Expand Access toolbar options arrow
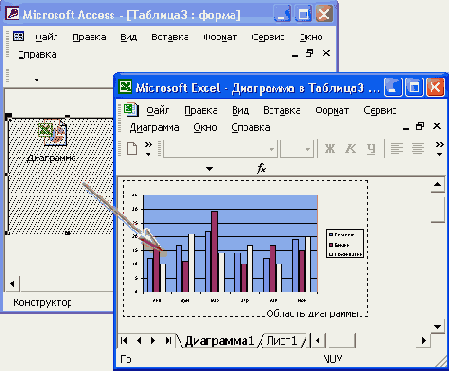The width and height of the screenshot is (449, 371). tap(36, 80)
